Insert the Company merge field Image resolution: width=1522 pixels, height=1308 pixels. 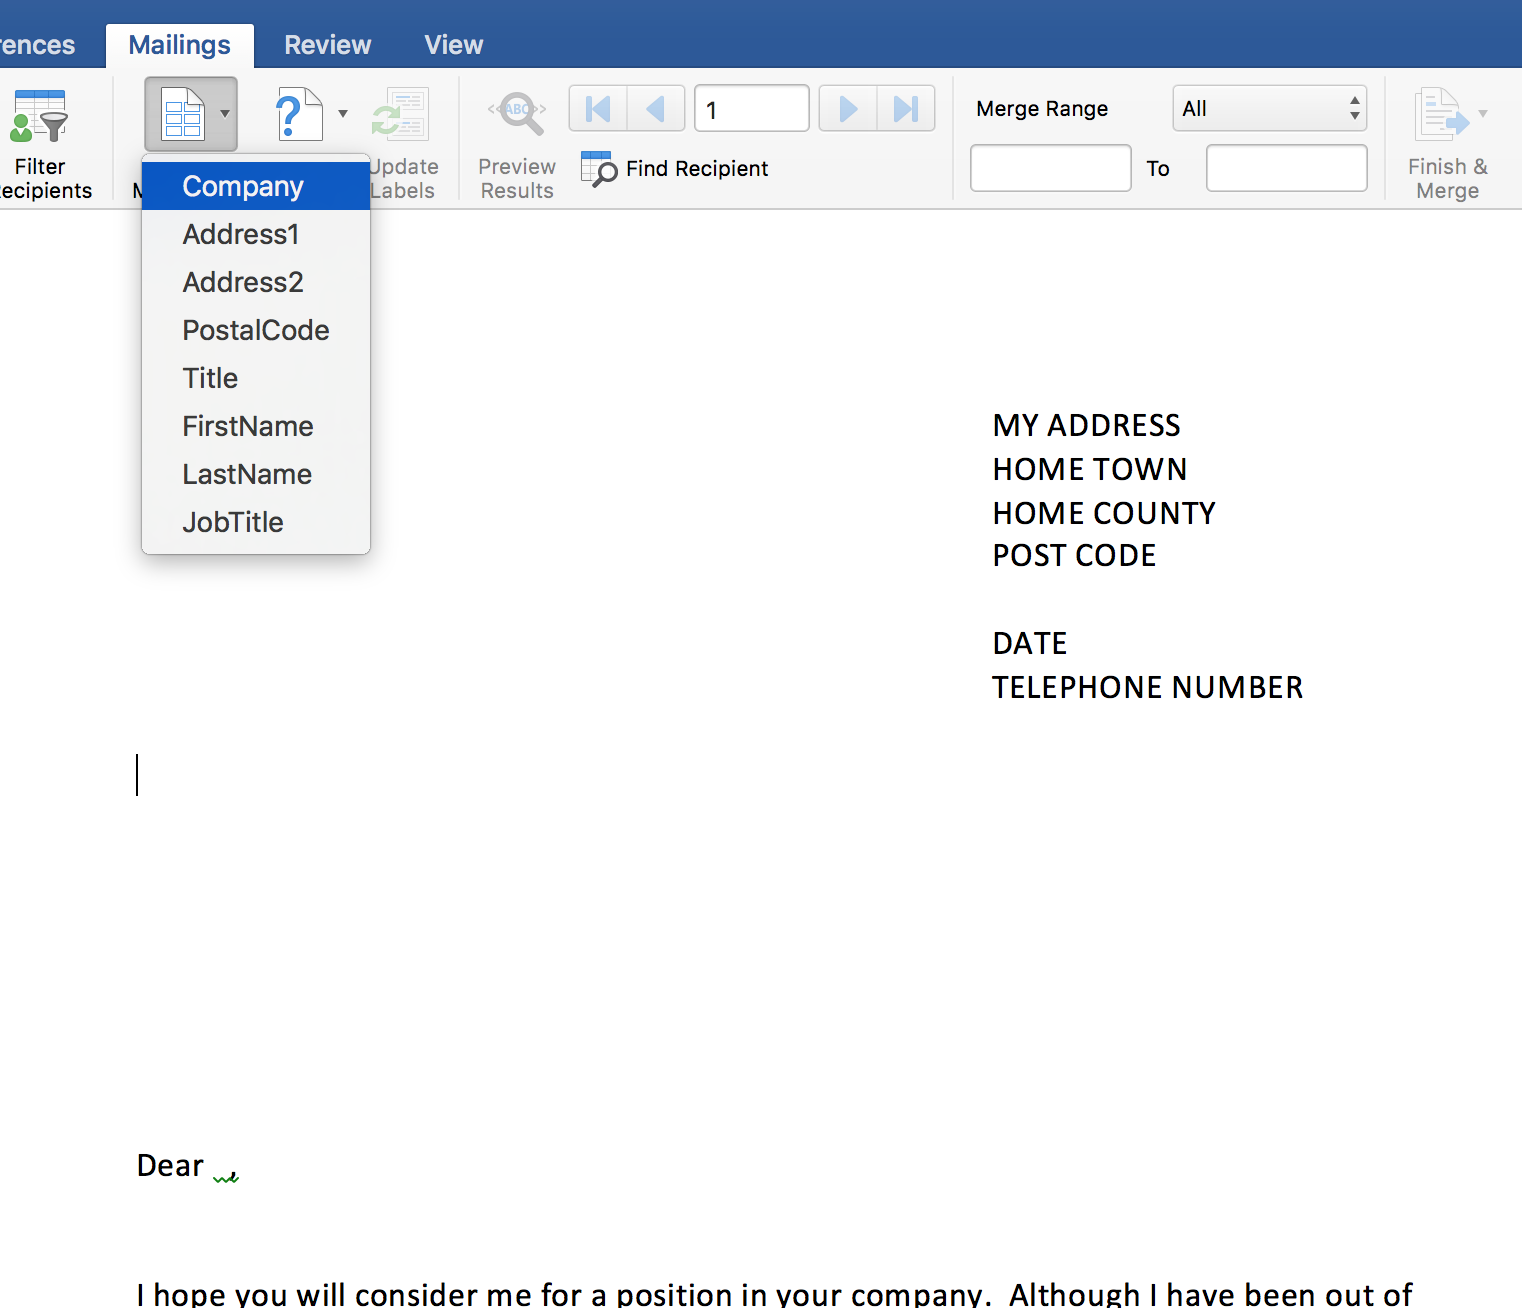tap(242, 186)
